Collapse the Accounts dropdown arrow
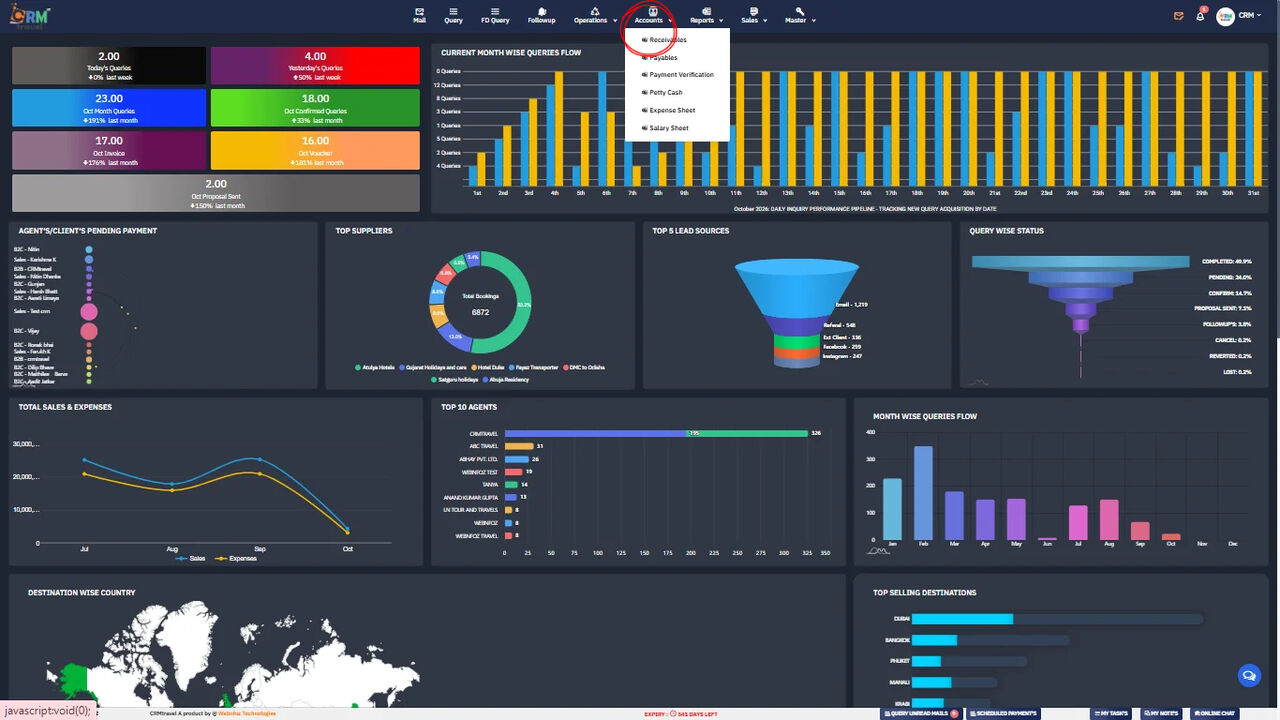Screen dimensions: 1280x720 tap(670, 21)
